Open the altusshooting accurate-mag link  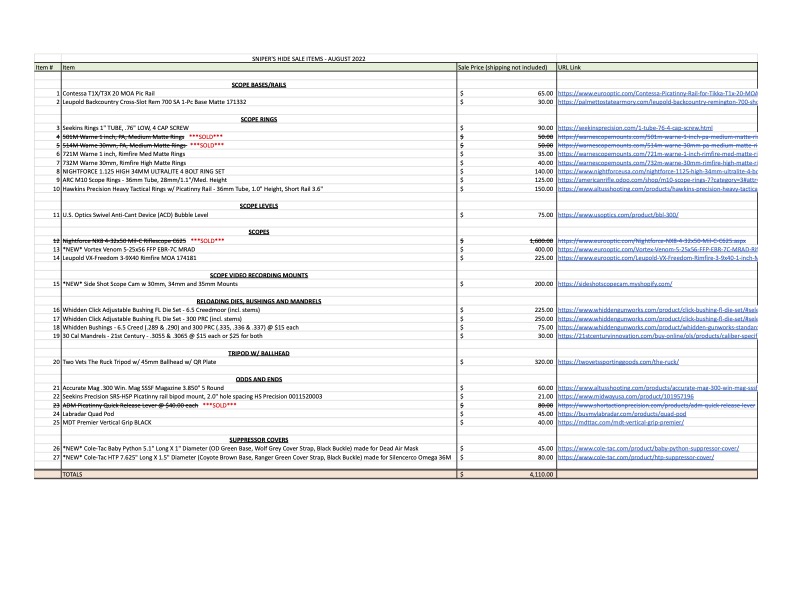click(x=657, y=388)
